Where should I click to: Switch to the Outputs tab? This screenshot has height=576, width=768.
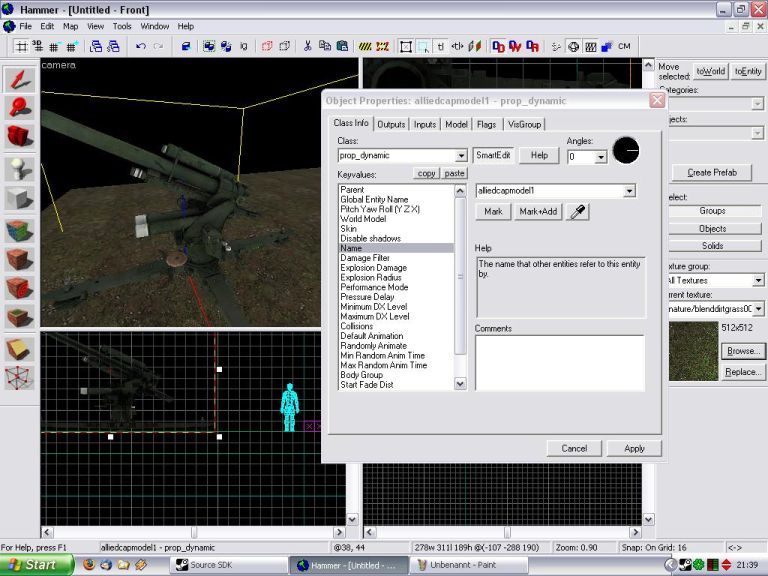(x=391, y=124)
